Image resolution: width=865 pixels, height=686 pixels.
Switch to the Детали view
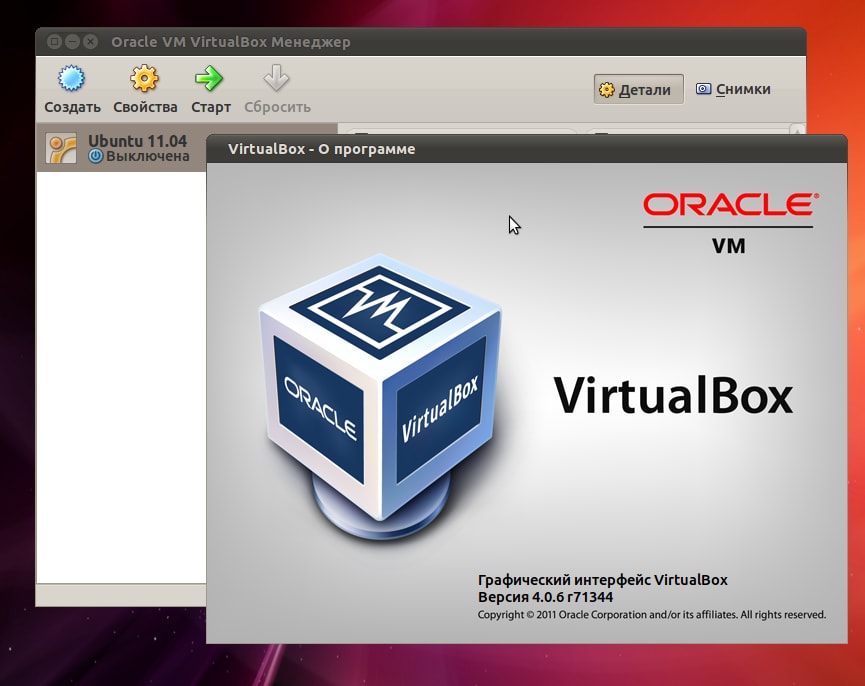tap(638, 89)
